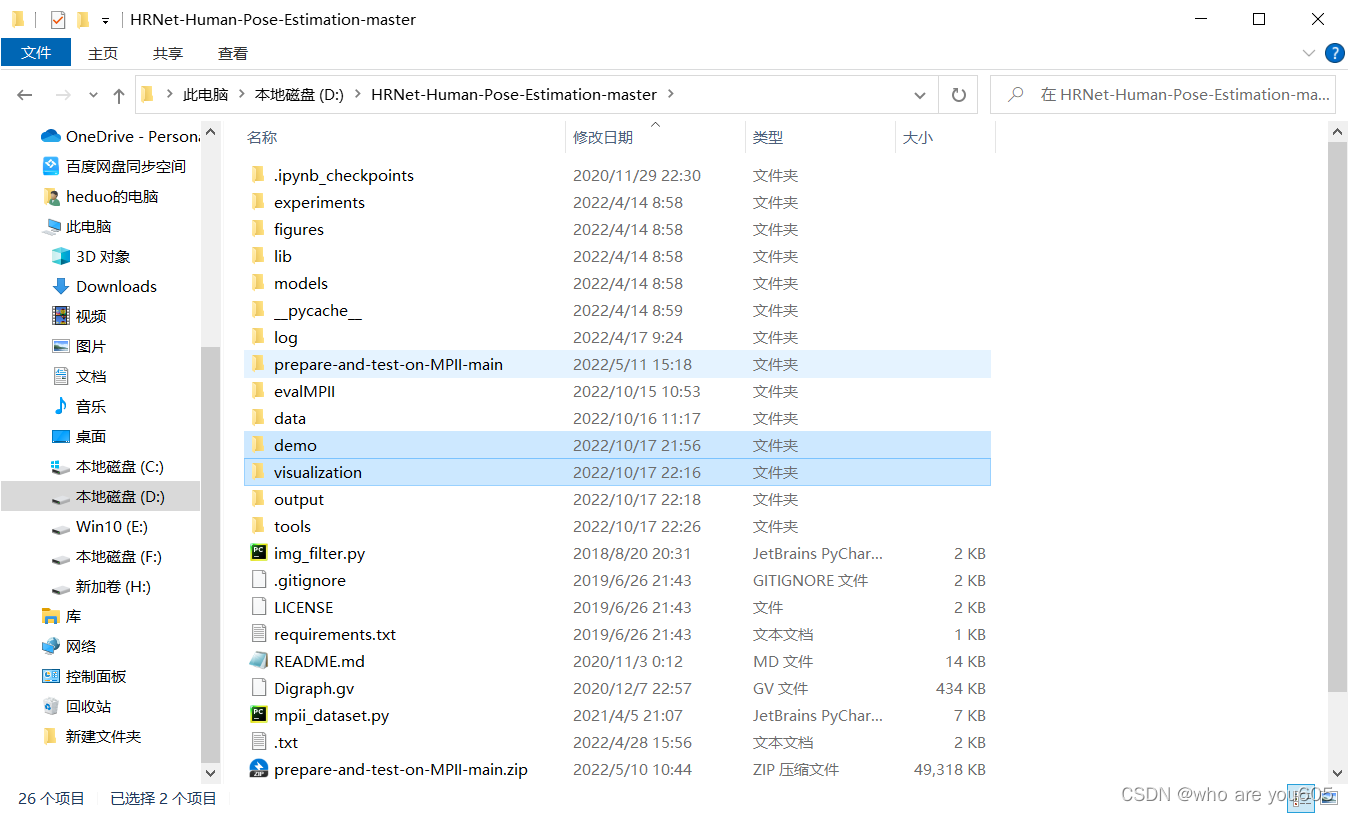Click the Refresh button beside the address bar
Screen dimensions: 1349x814
[x=957, y=94]
